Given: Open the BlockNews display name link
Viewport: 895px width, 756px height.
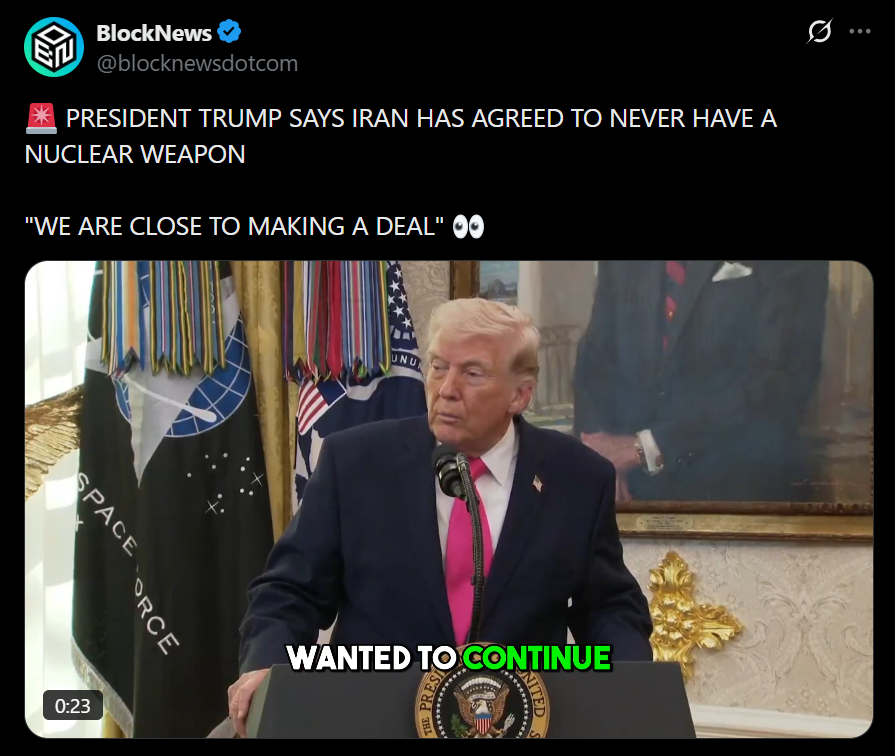Looking at the screenshot, I should click(154, 33).
